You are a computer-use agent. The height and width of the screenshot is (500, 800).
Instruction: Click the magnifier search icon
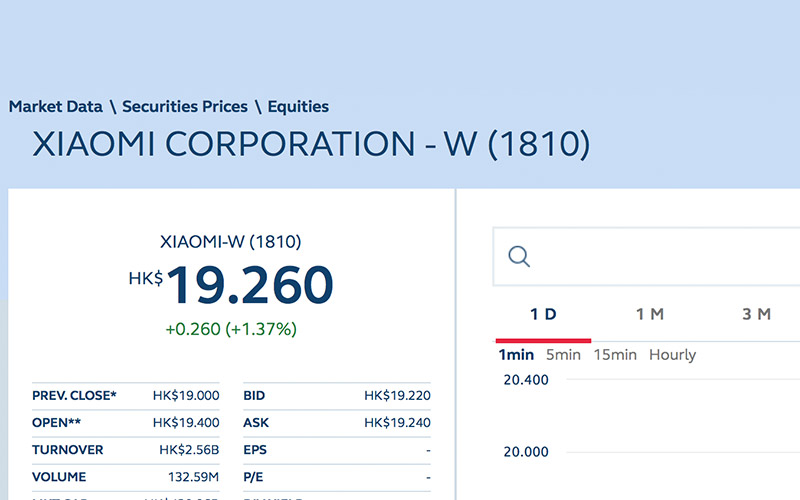519,257
